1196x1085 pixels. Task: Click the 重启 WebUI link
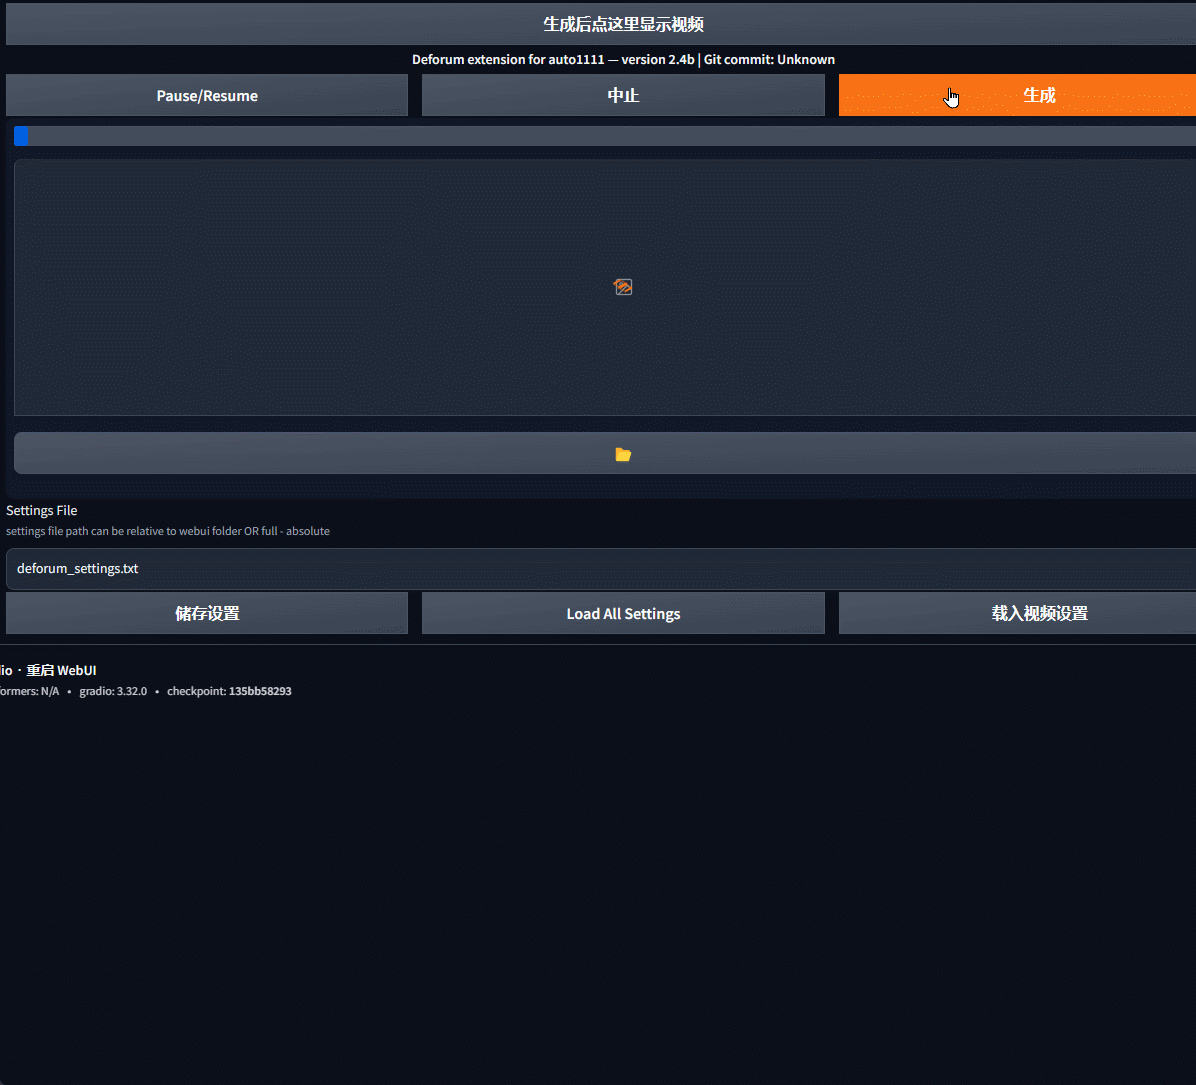[61, 670]
